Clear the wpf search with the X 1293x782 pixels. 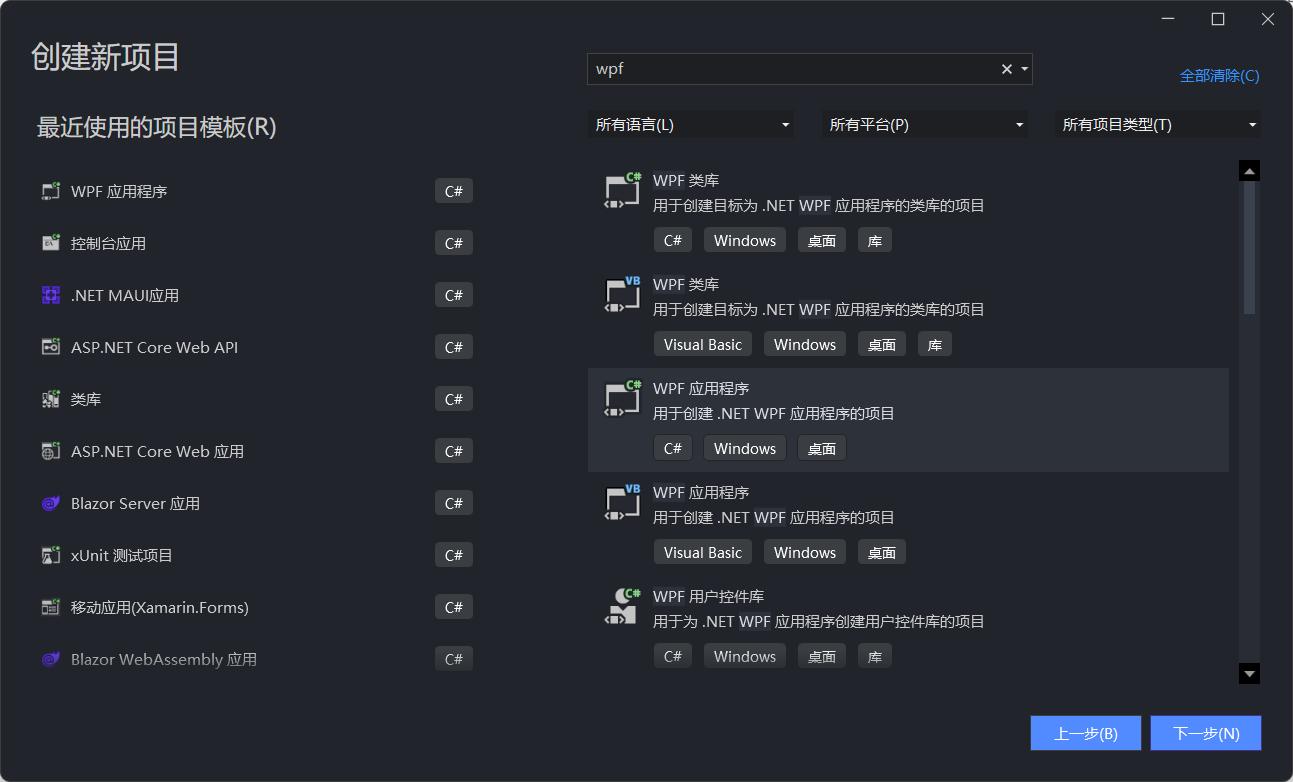(x=1005, y=68)
